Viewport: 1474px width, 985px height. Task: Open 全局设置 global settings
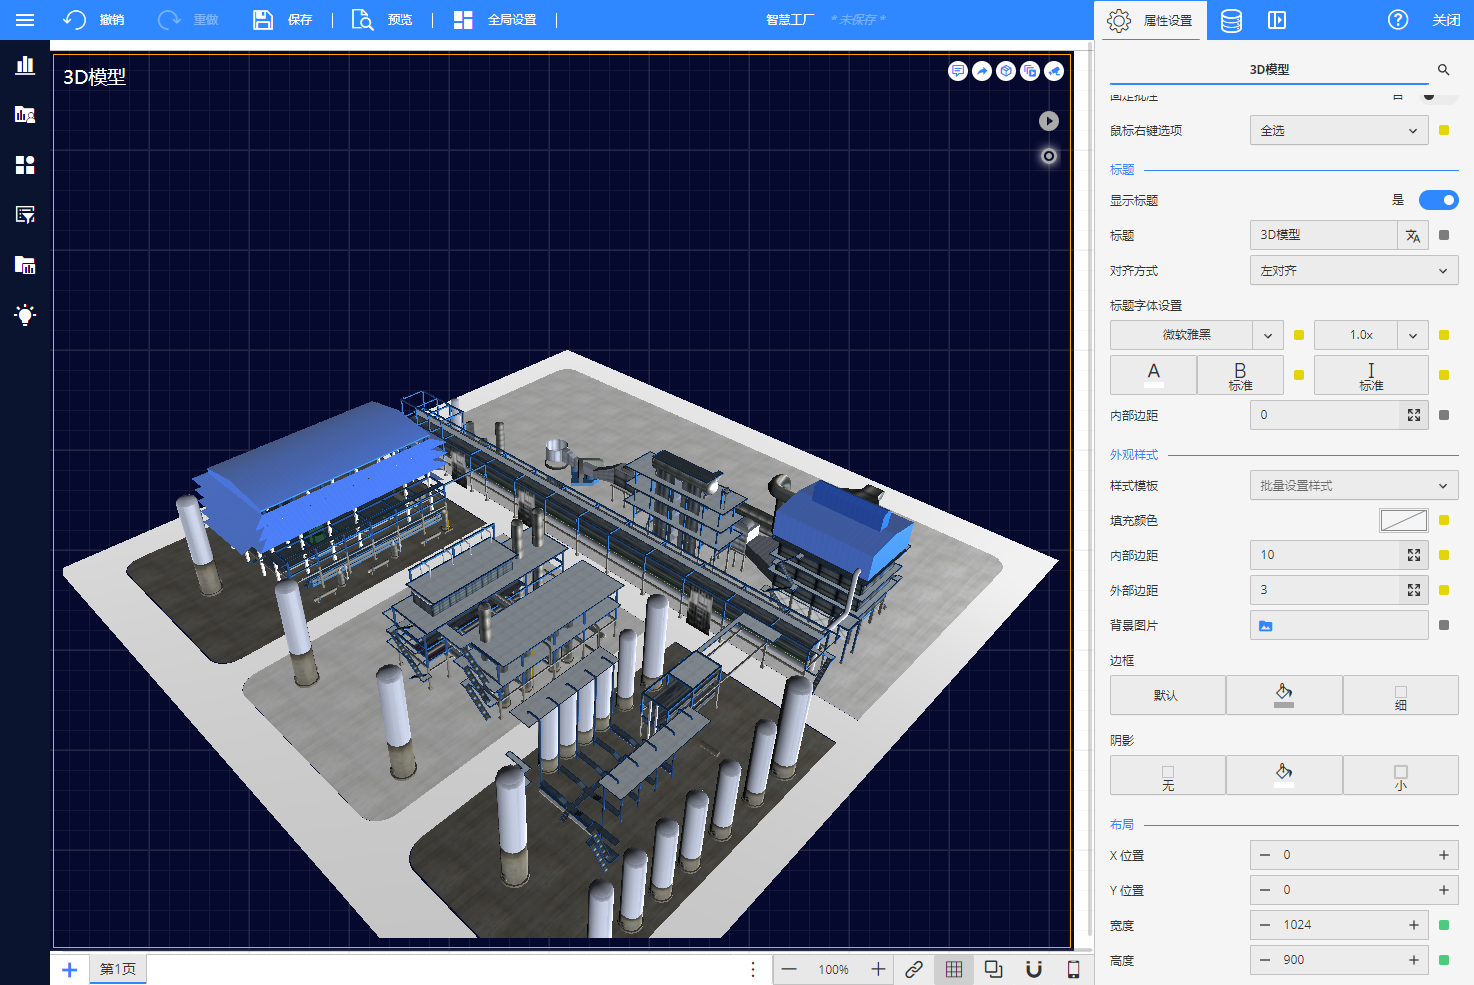tap(496, 20)
